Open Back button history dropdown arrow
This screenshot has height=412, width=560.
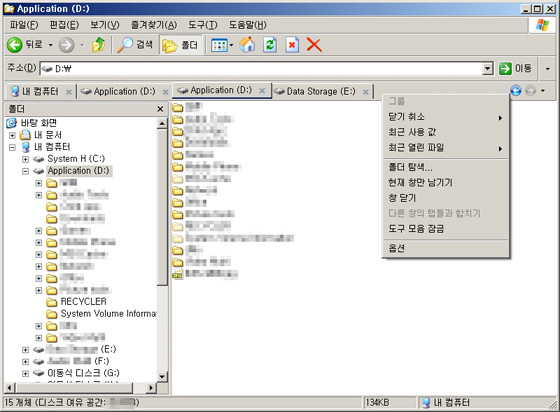51,45
